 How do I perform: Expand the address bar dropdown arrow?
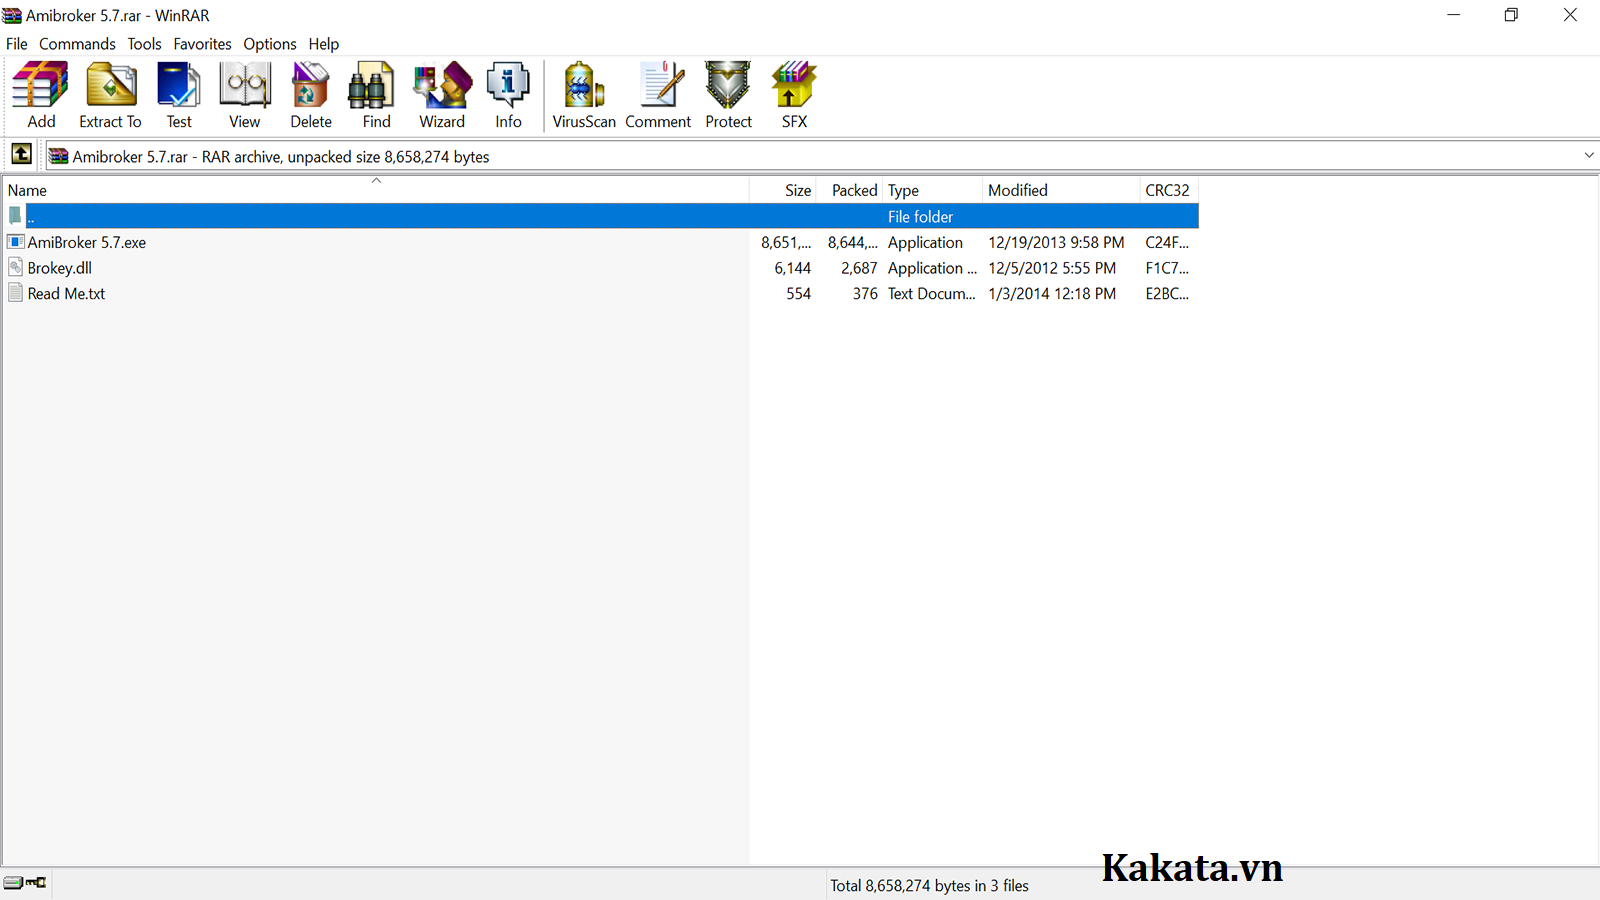coord(1588,155)
